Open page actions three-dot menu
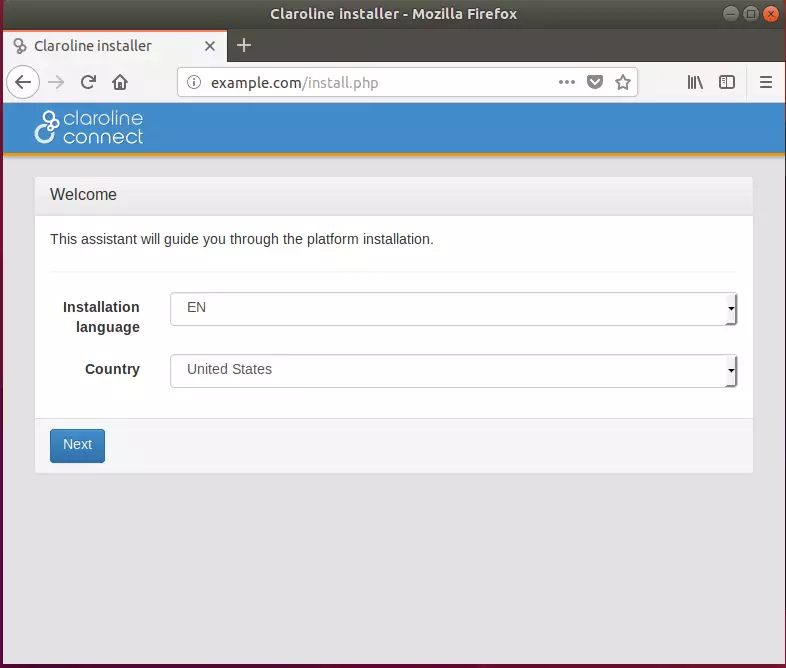Screen dimensions: 786x668 [x=566, y=82]
